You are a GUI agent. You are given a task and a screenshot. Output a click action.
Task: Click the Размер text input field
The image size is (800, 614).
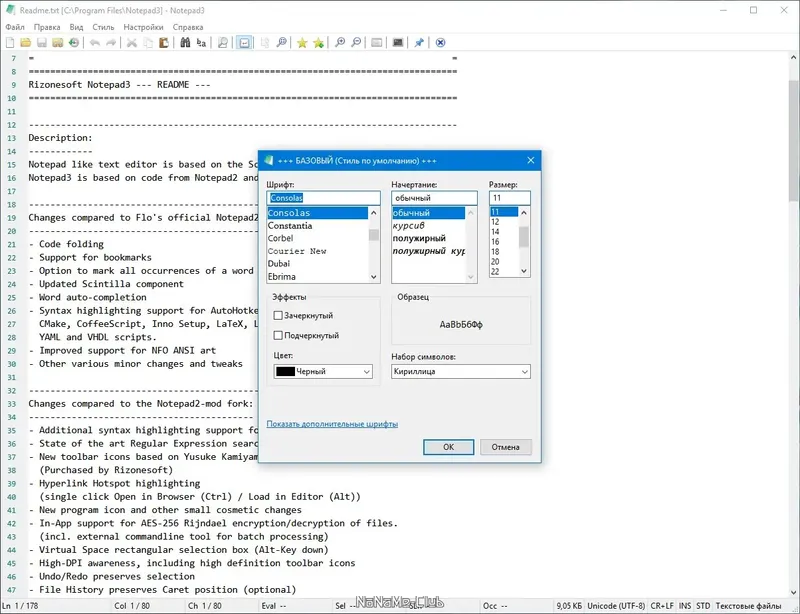coord(510,198)
